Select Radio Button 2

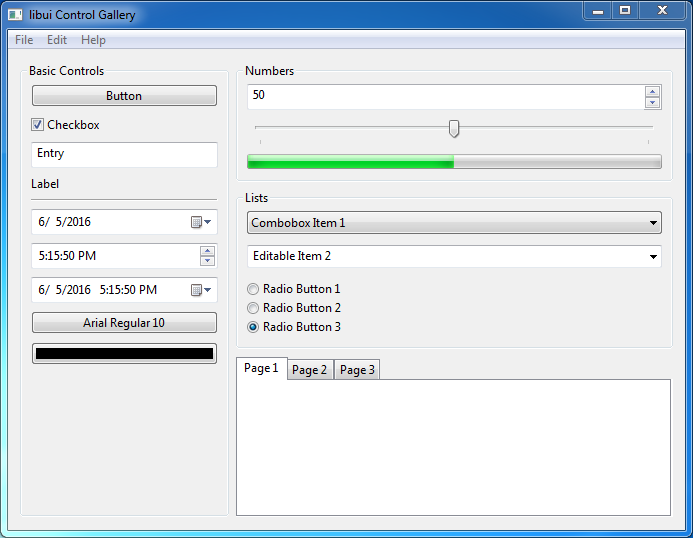pos(253,308)
